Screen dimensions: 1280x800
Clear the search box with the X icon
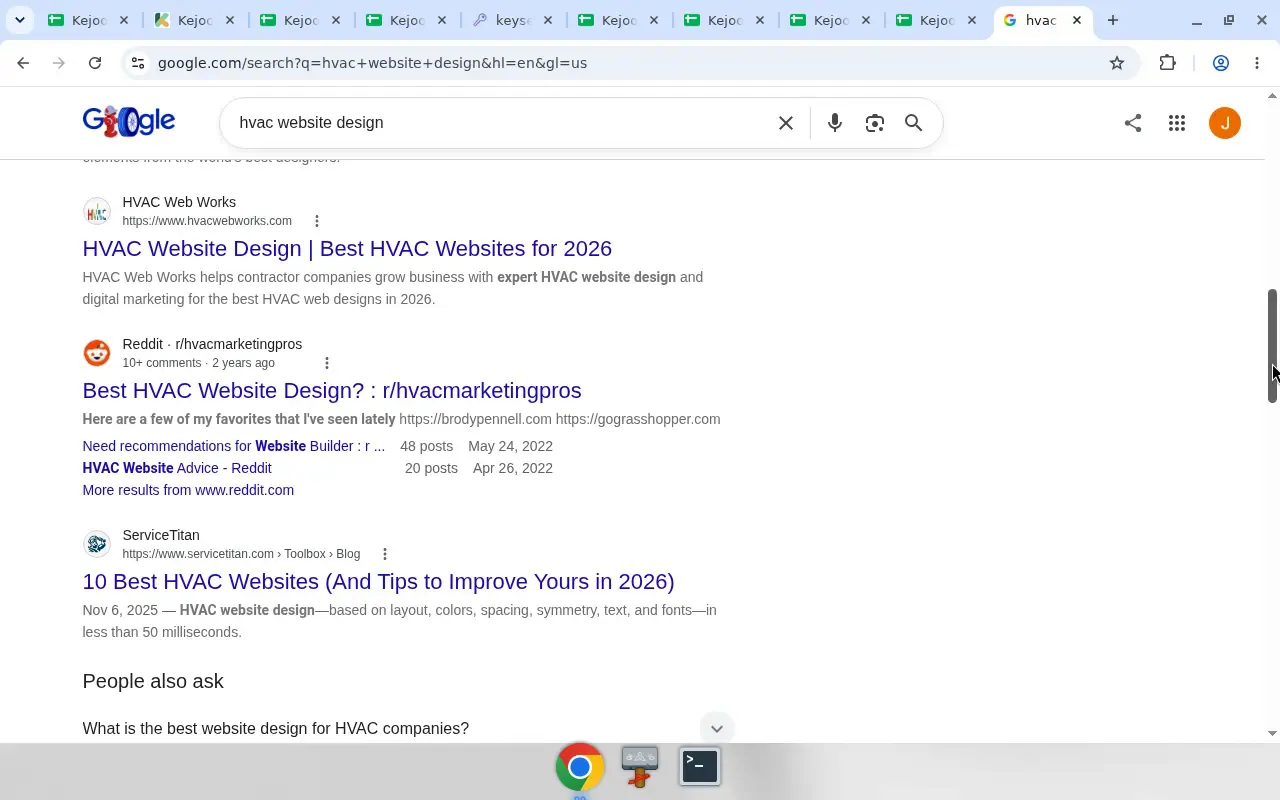point(786,123)
